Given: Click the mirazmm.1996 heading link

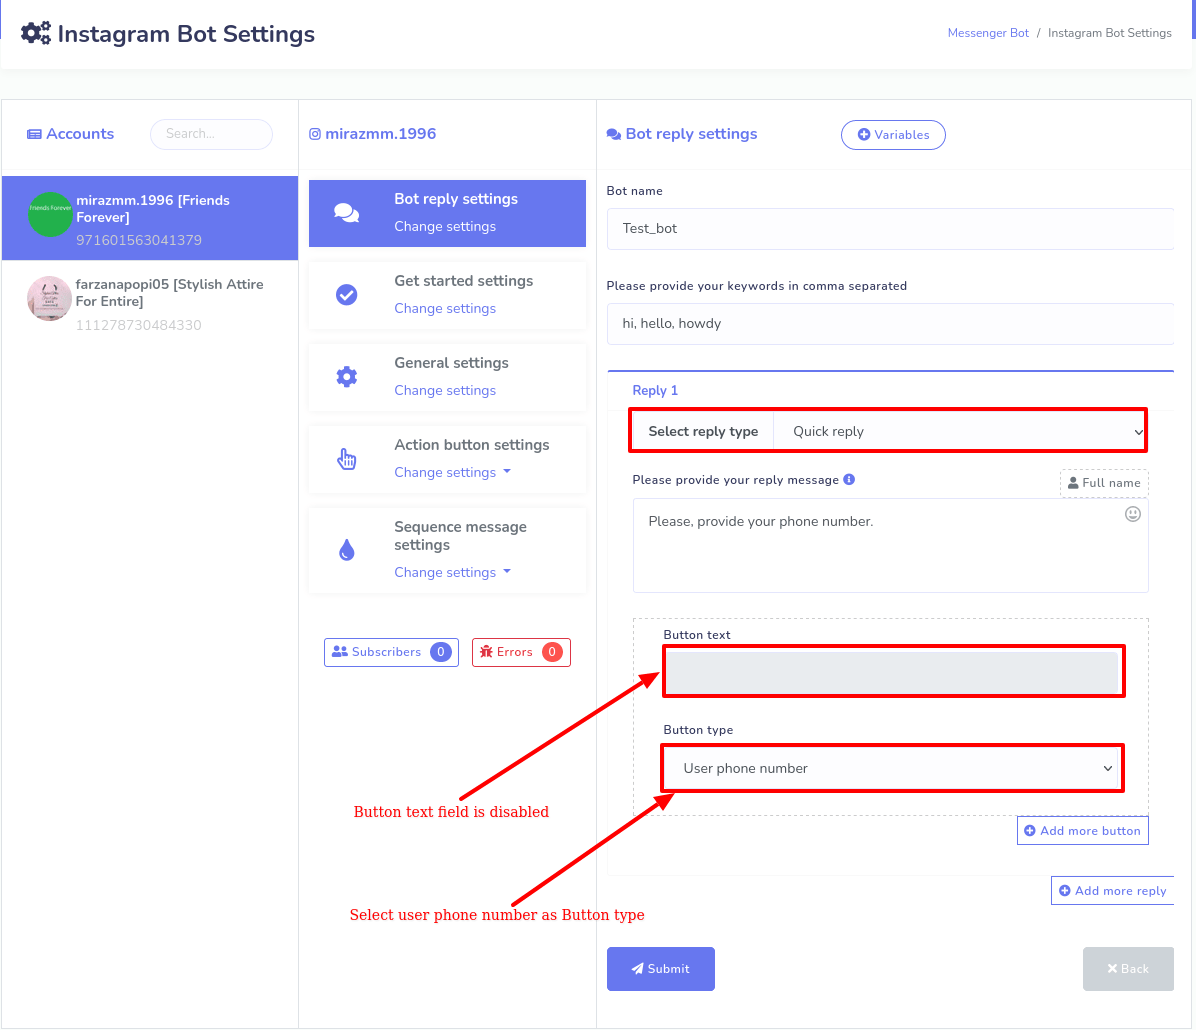Looking at the screenshot, I should click(381, 134).
